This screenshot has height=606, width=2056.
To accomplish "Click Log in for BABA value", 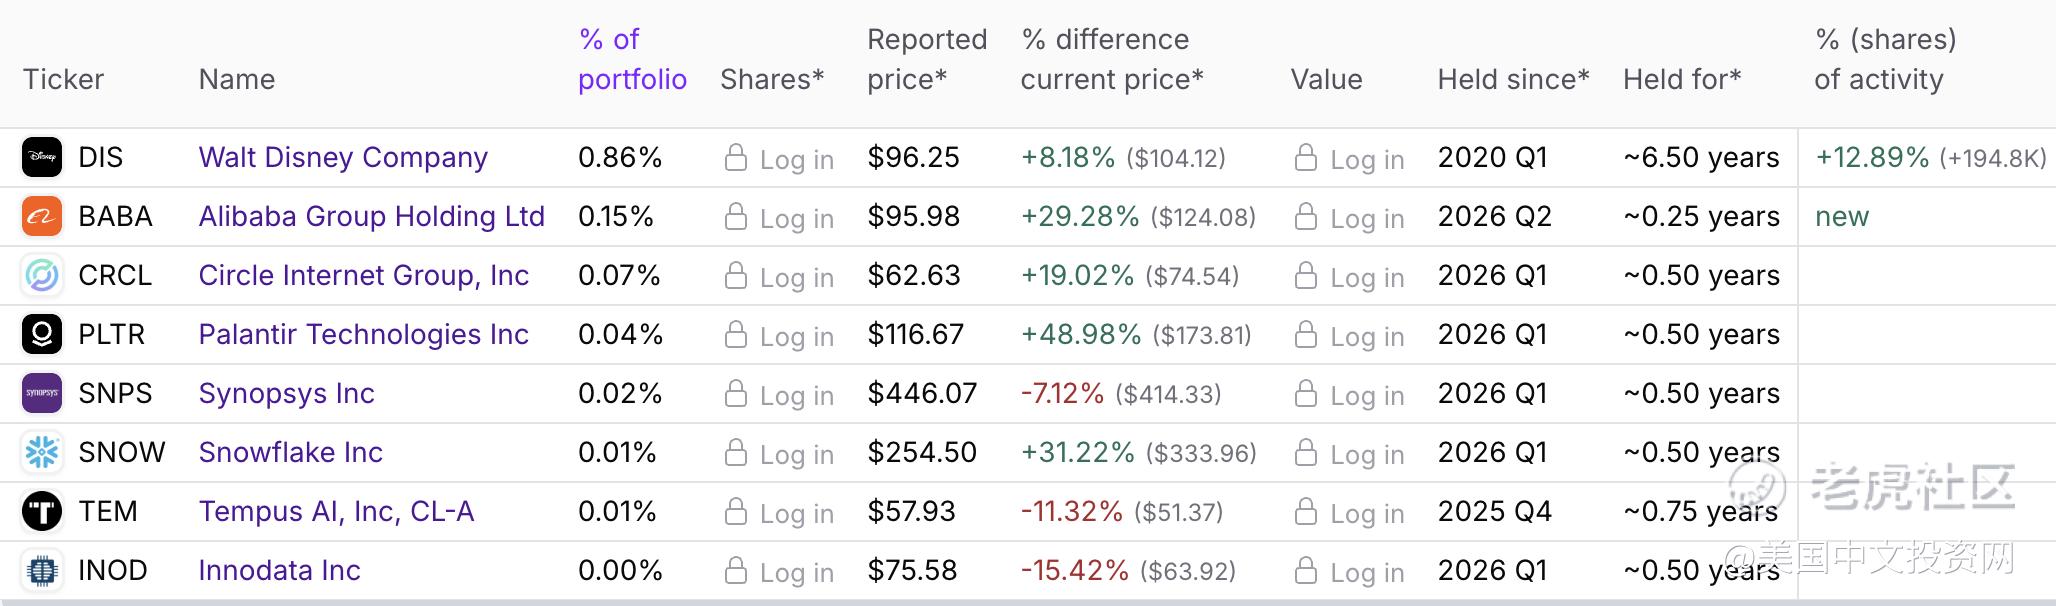I will pyautogui.click(x=1349, y=218).
